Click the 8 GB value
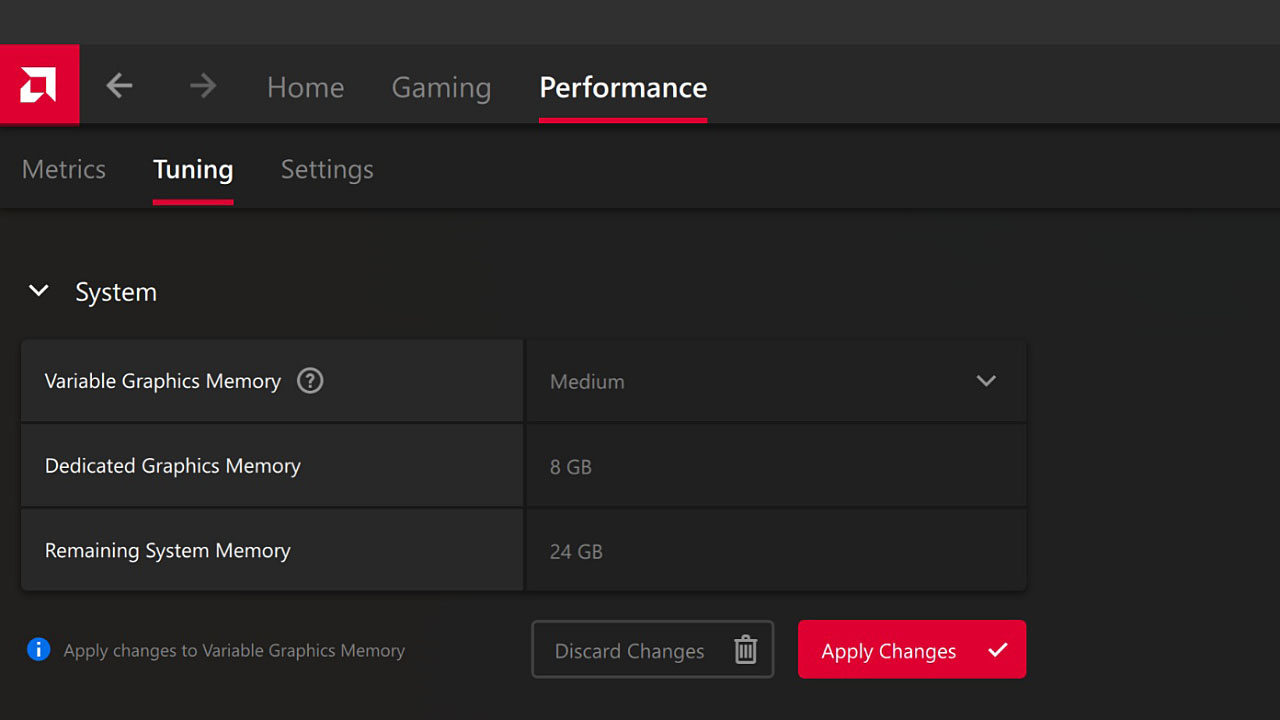The width and height of the screenshot is (1280, 720). tap(571, 467)
